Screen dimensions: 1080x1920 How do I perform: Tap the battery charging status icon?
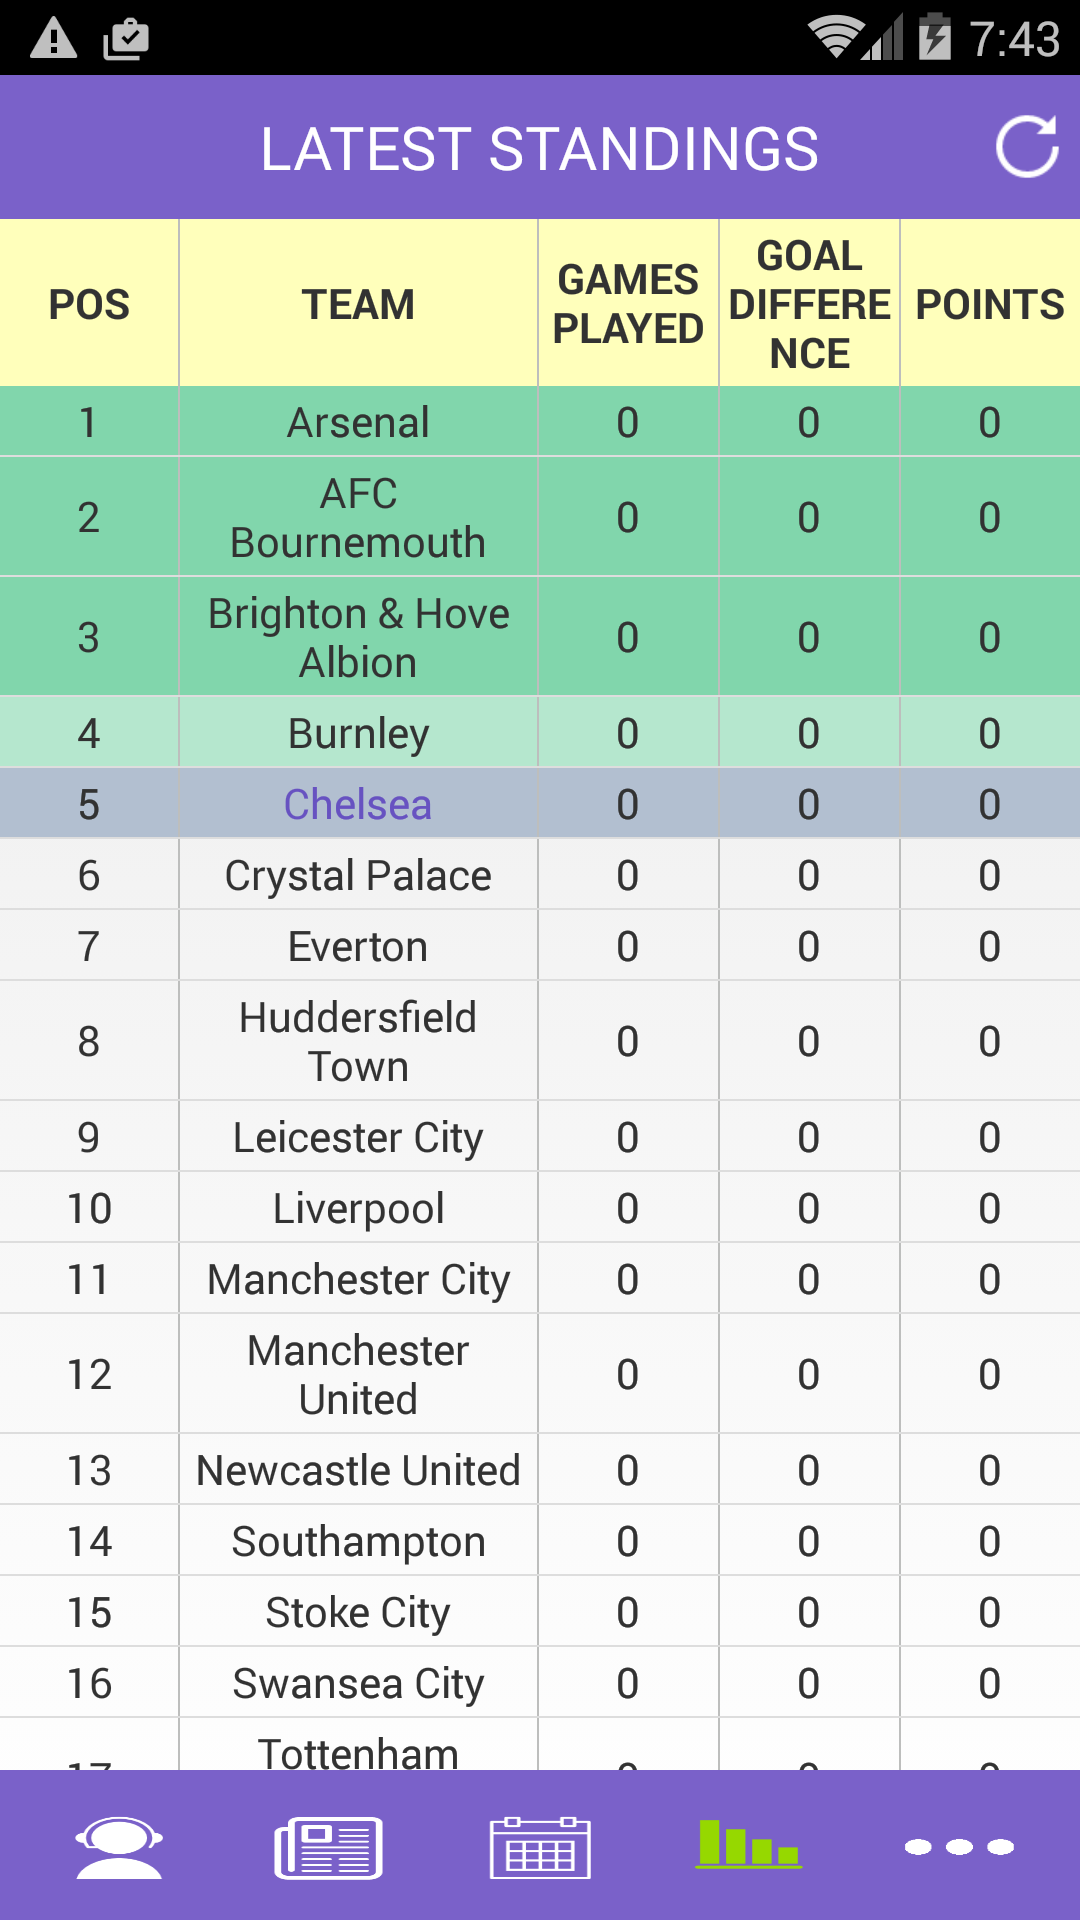click(935, 38)
